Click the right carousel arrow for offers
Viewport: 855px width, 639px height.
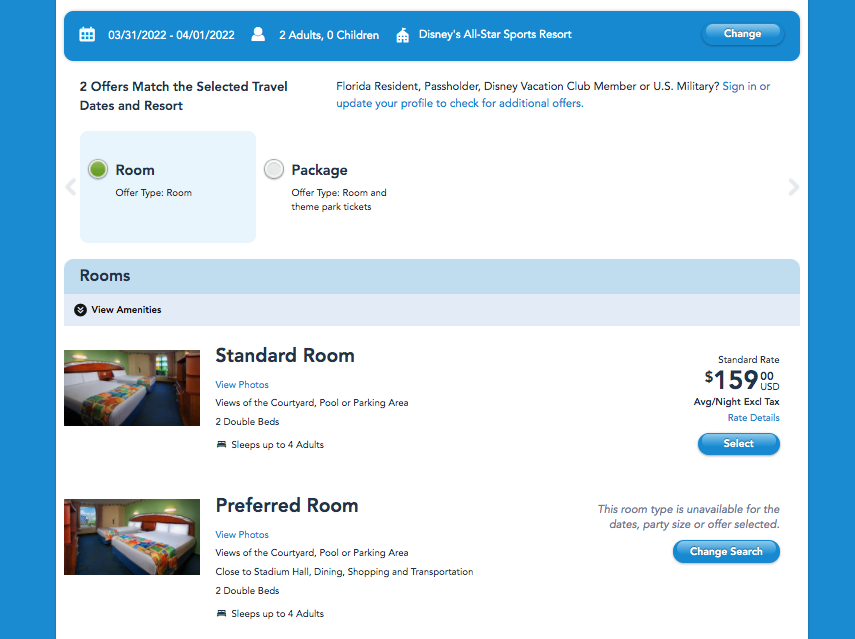pyautogui.click(x=793, y=187)
